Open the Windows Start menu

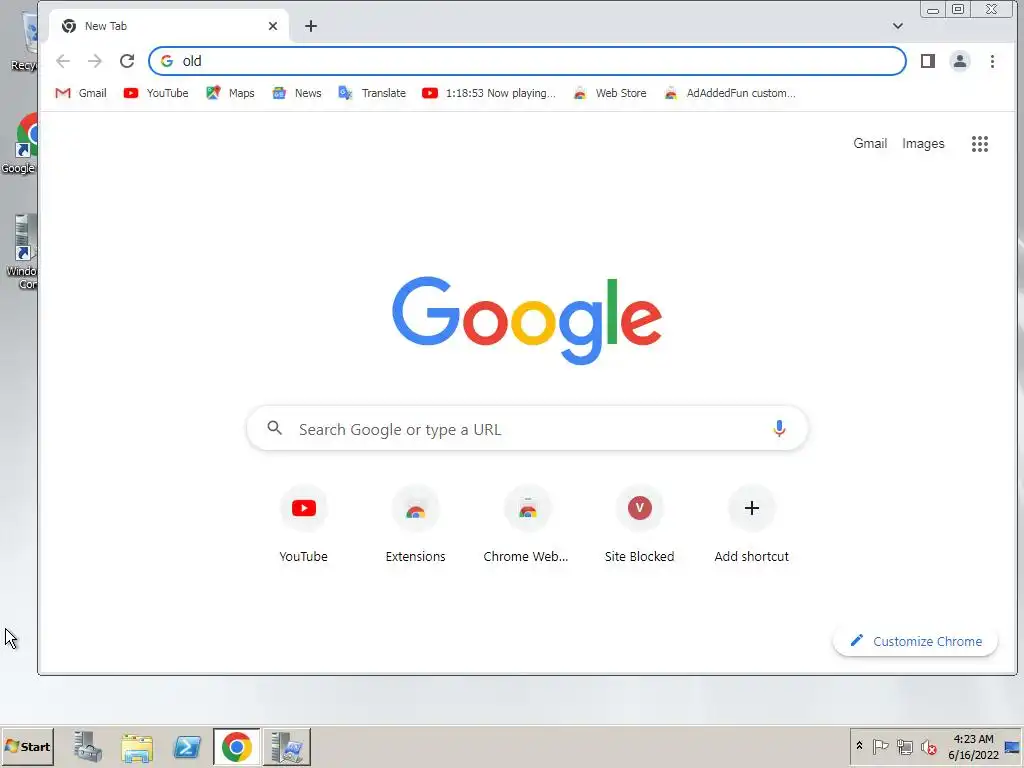(27, 746)
